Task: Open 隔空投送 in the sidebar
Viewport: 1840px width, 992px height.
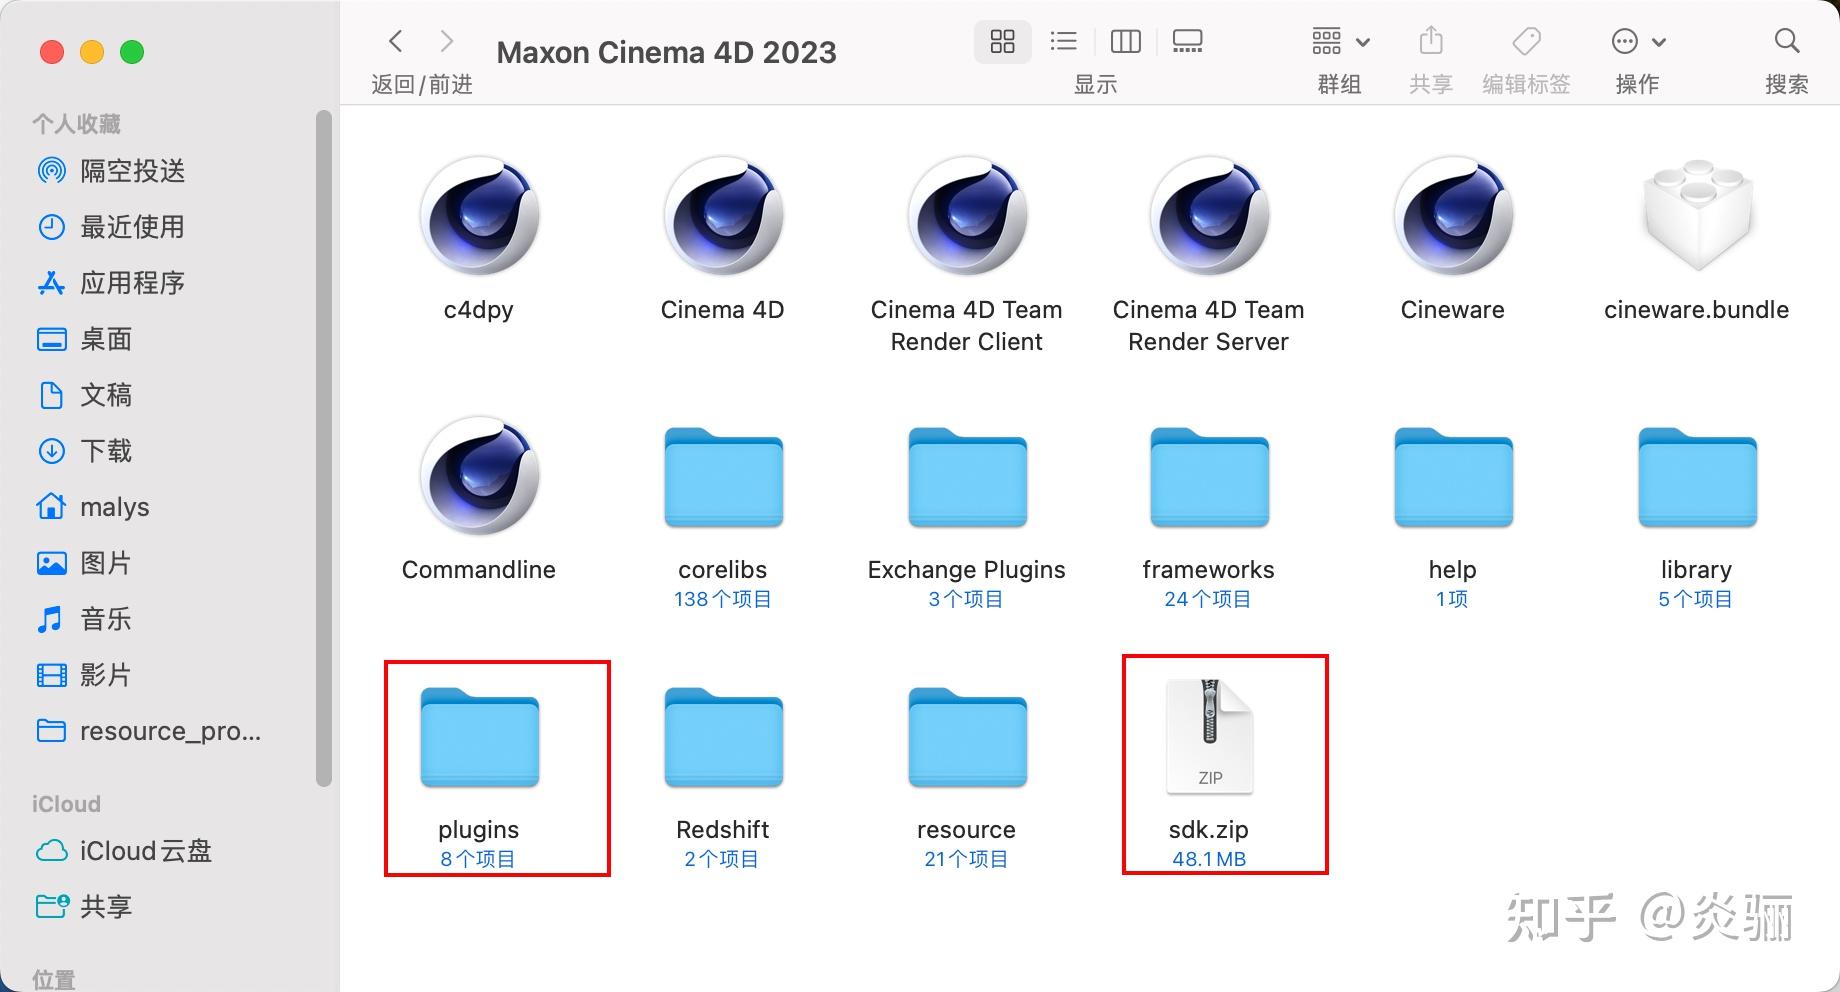Action: coord(132,170)
